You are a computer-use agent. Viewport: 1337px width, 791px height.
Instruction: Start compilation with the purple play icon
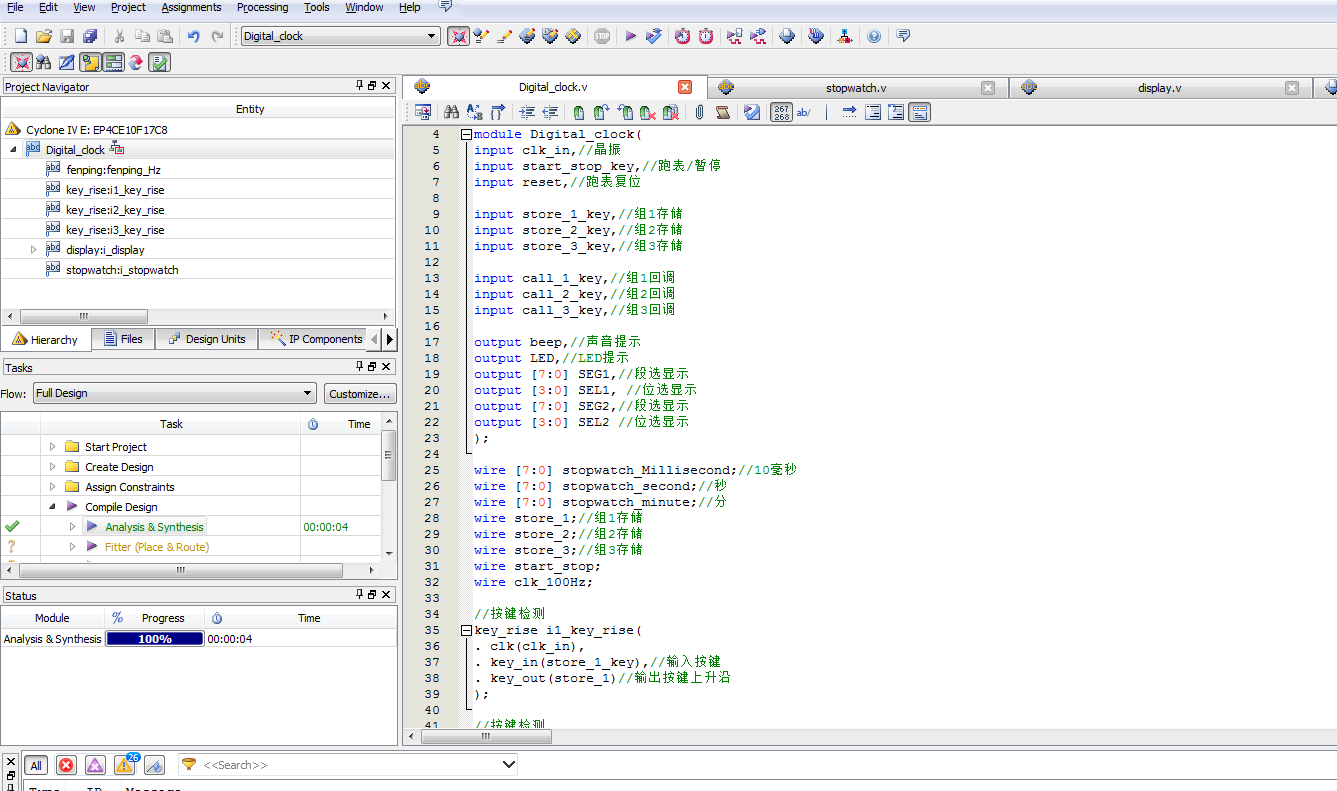(x=631, y=36)
